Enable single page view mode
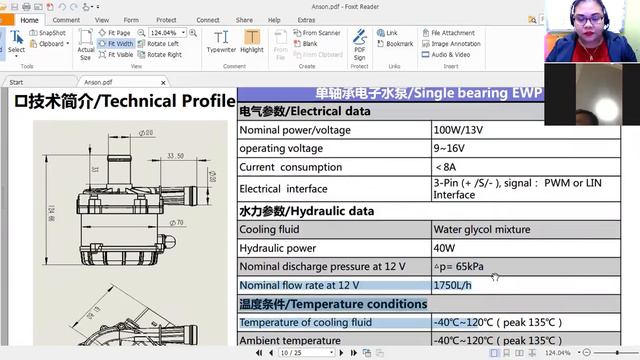This screenshot has width=640, height=360. (494, 353)
